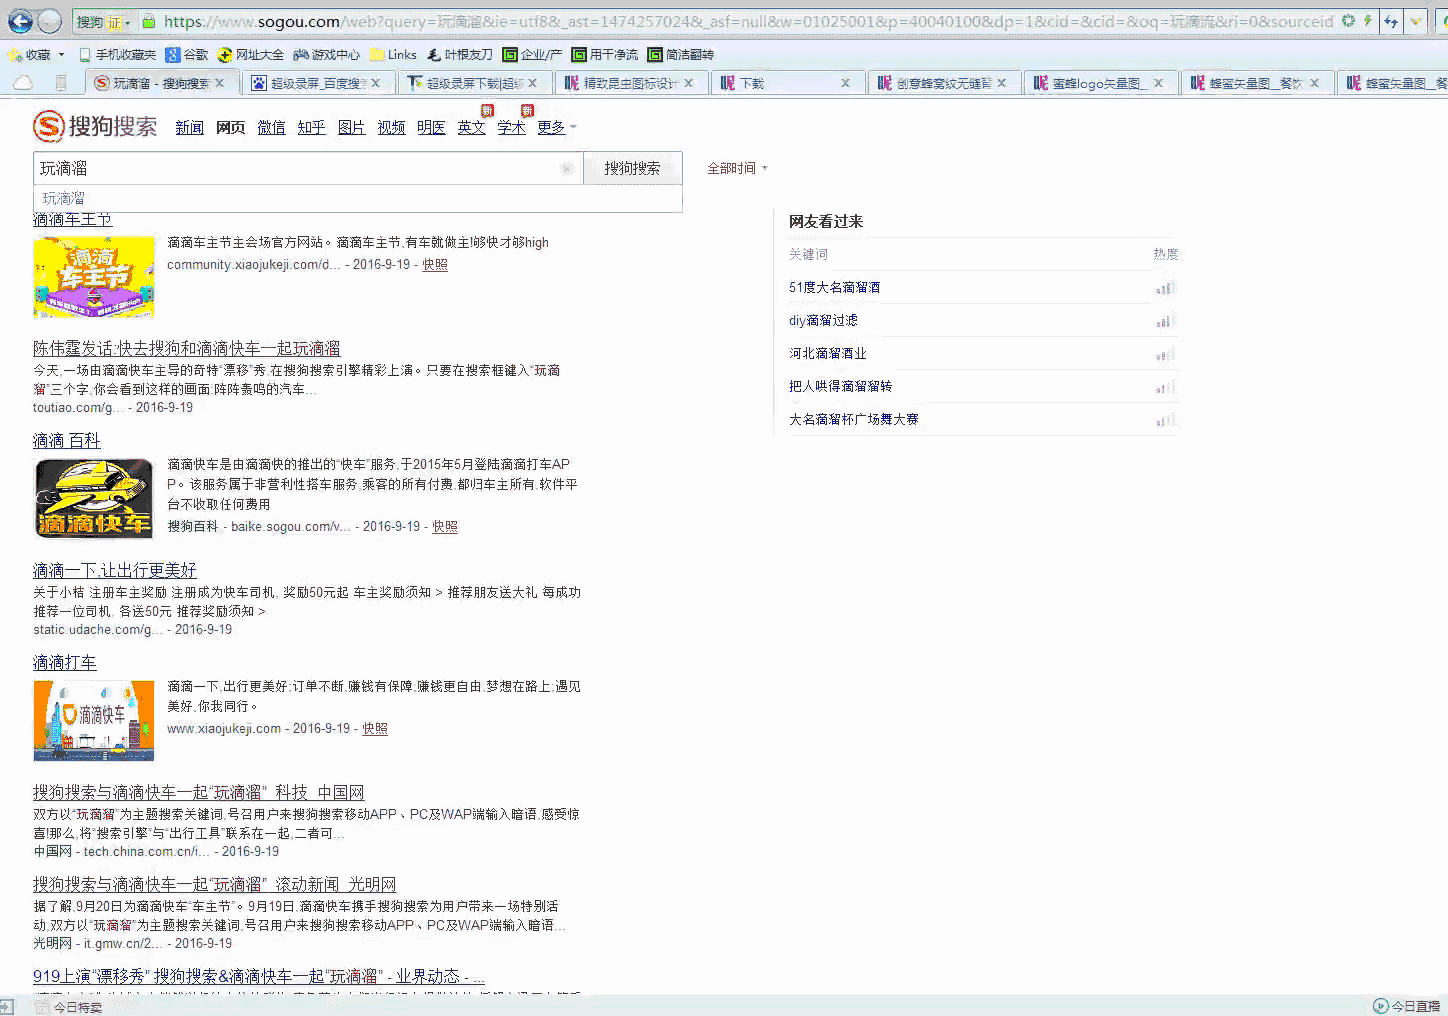The image size is (1448, 1016).
Task: Select the 玩滴溜 autocomplete suggestion
Action: (63, 198)
